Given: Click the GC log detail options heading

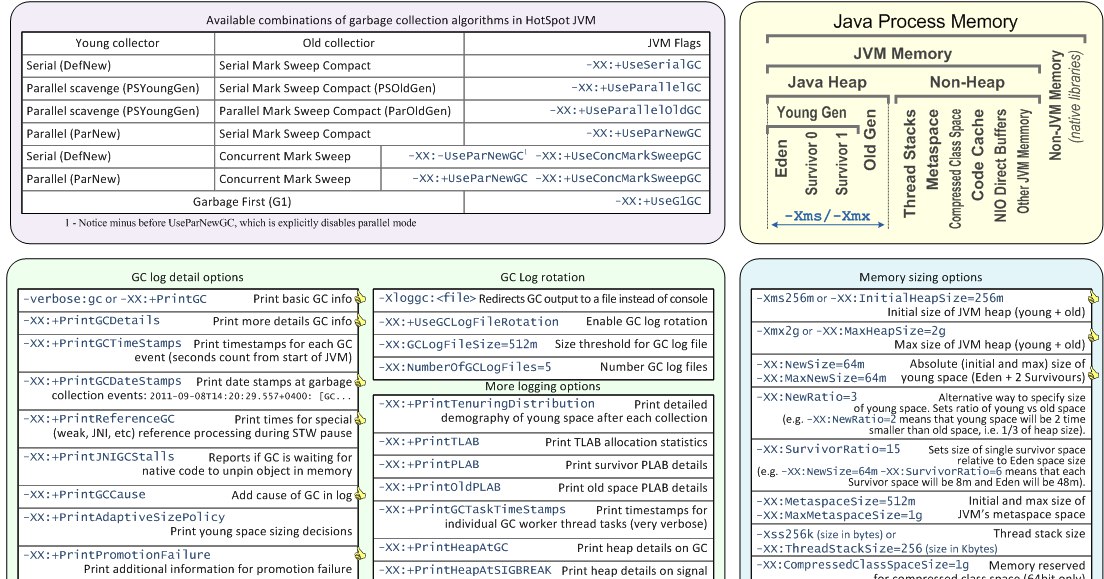Looking at the screenshot, I should (x=187, y=278).
